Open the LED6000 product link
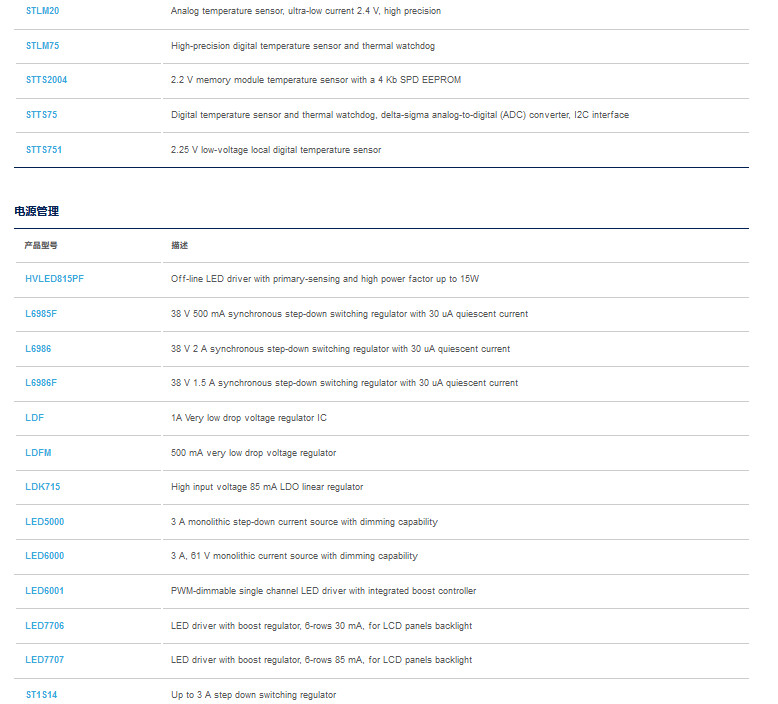The height and width of the screenshot is (704, 778). 45,556
